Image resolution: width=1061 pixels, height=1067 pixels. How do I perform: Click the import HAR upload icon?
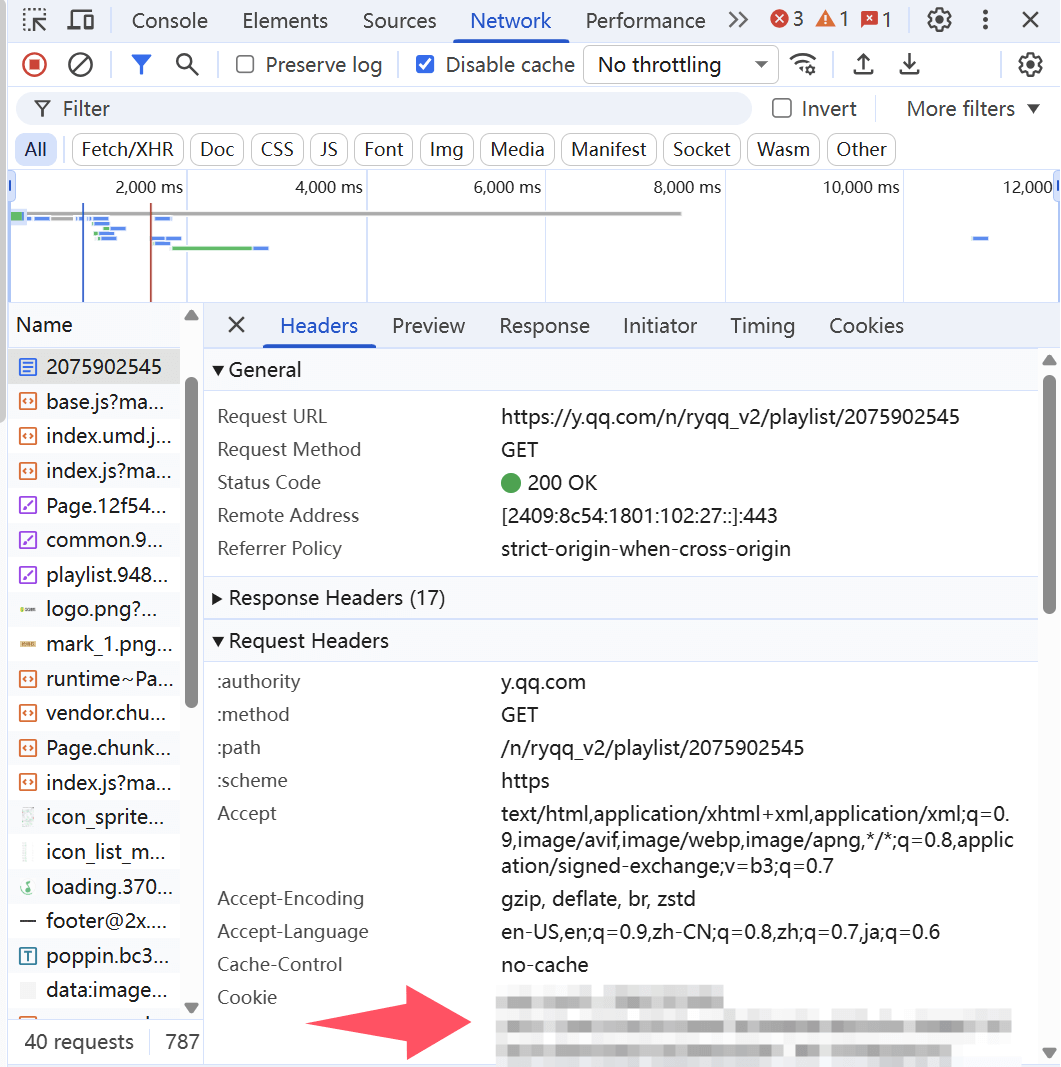click(863, 65)
